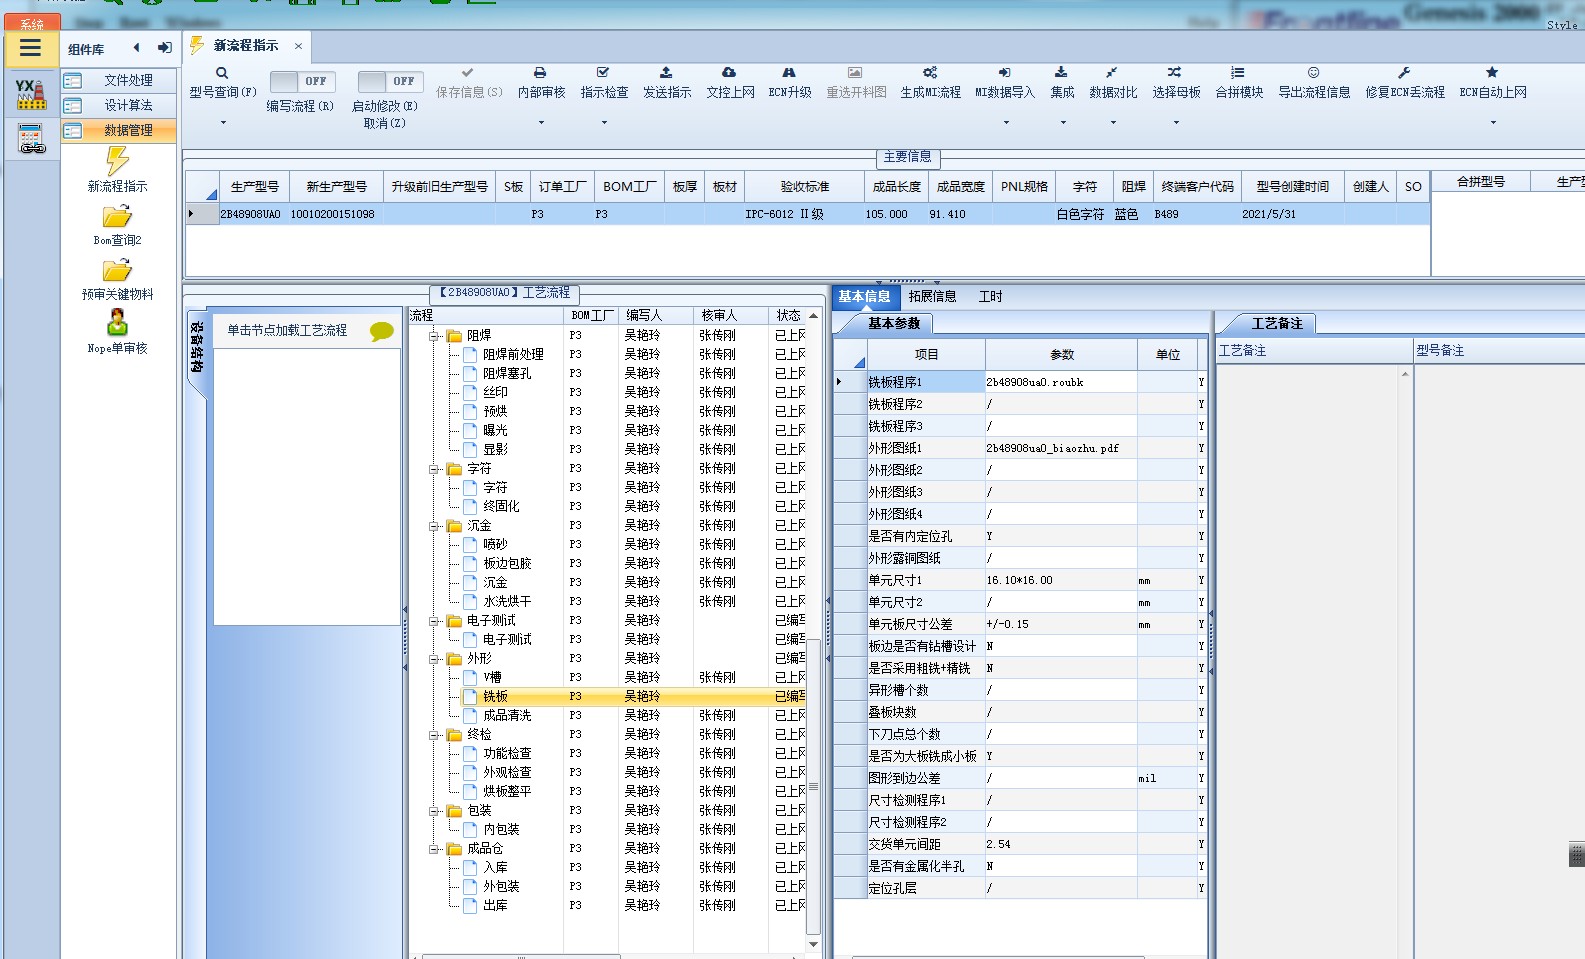Click 合拼模块 list icon
1585x959 pixels.
pyautogui.click(x=1238, y=73)
